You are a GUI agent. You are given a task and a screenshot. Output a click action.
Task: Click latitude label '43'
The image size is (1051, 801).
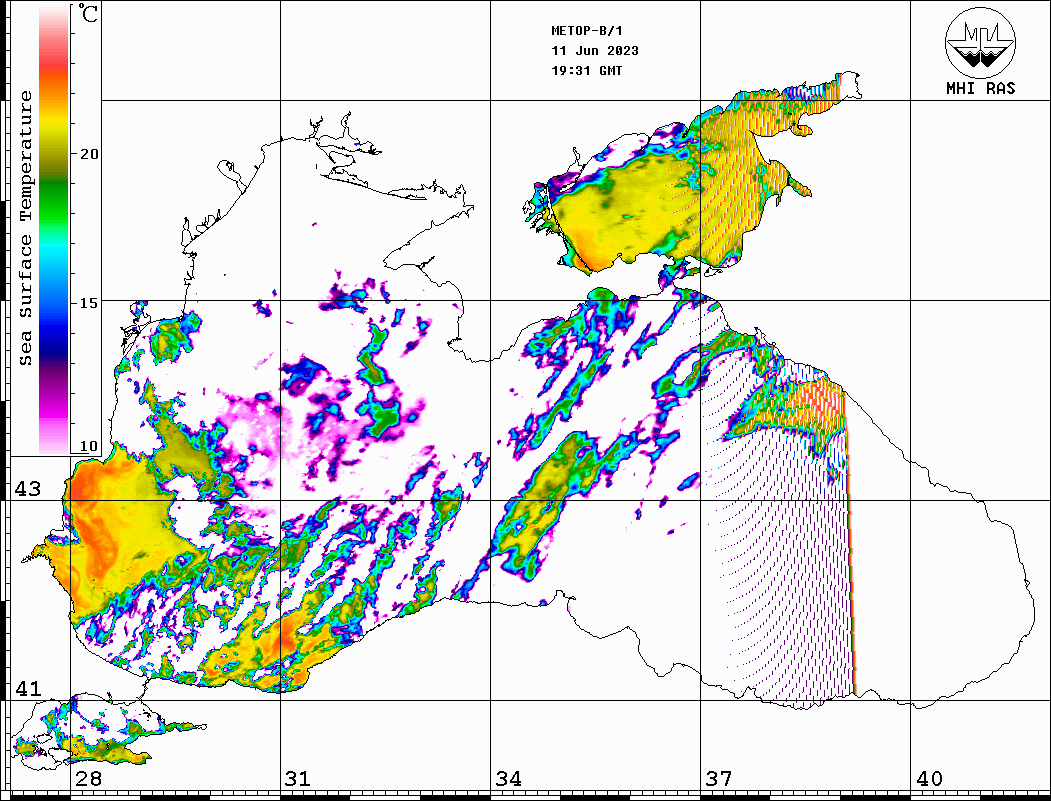tap(27, 489)
